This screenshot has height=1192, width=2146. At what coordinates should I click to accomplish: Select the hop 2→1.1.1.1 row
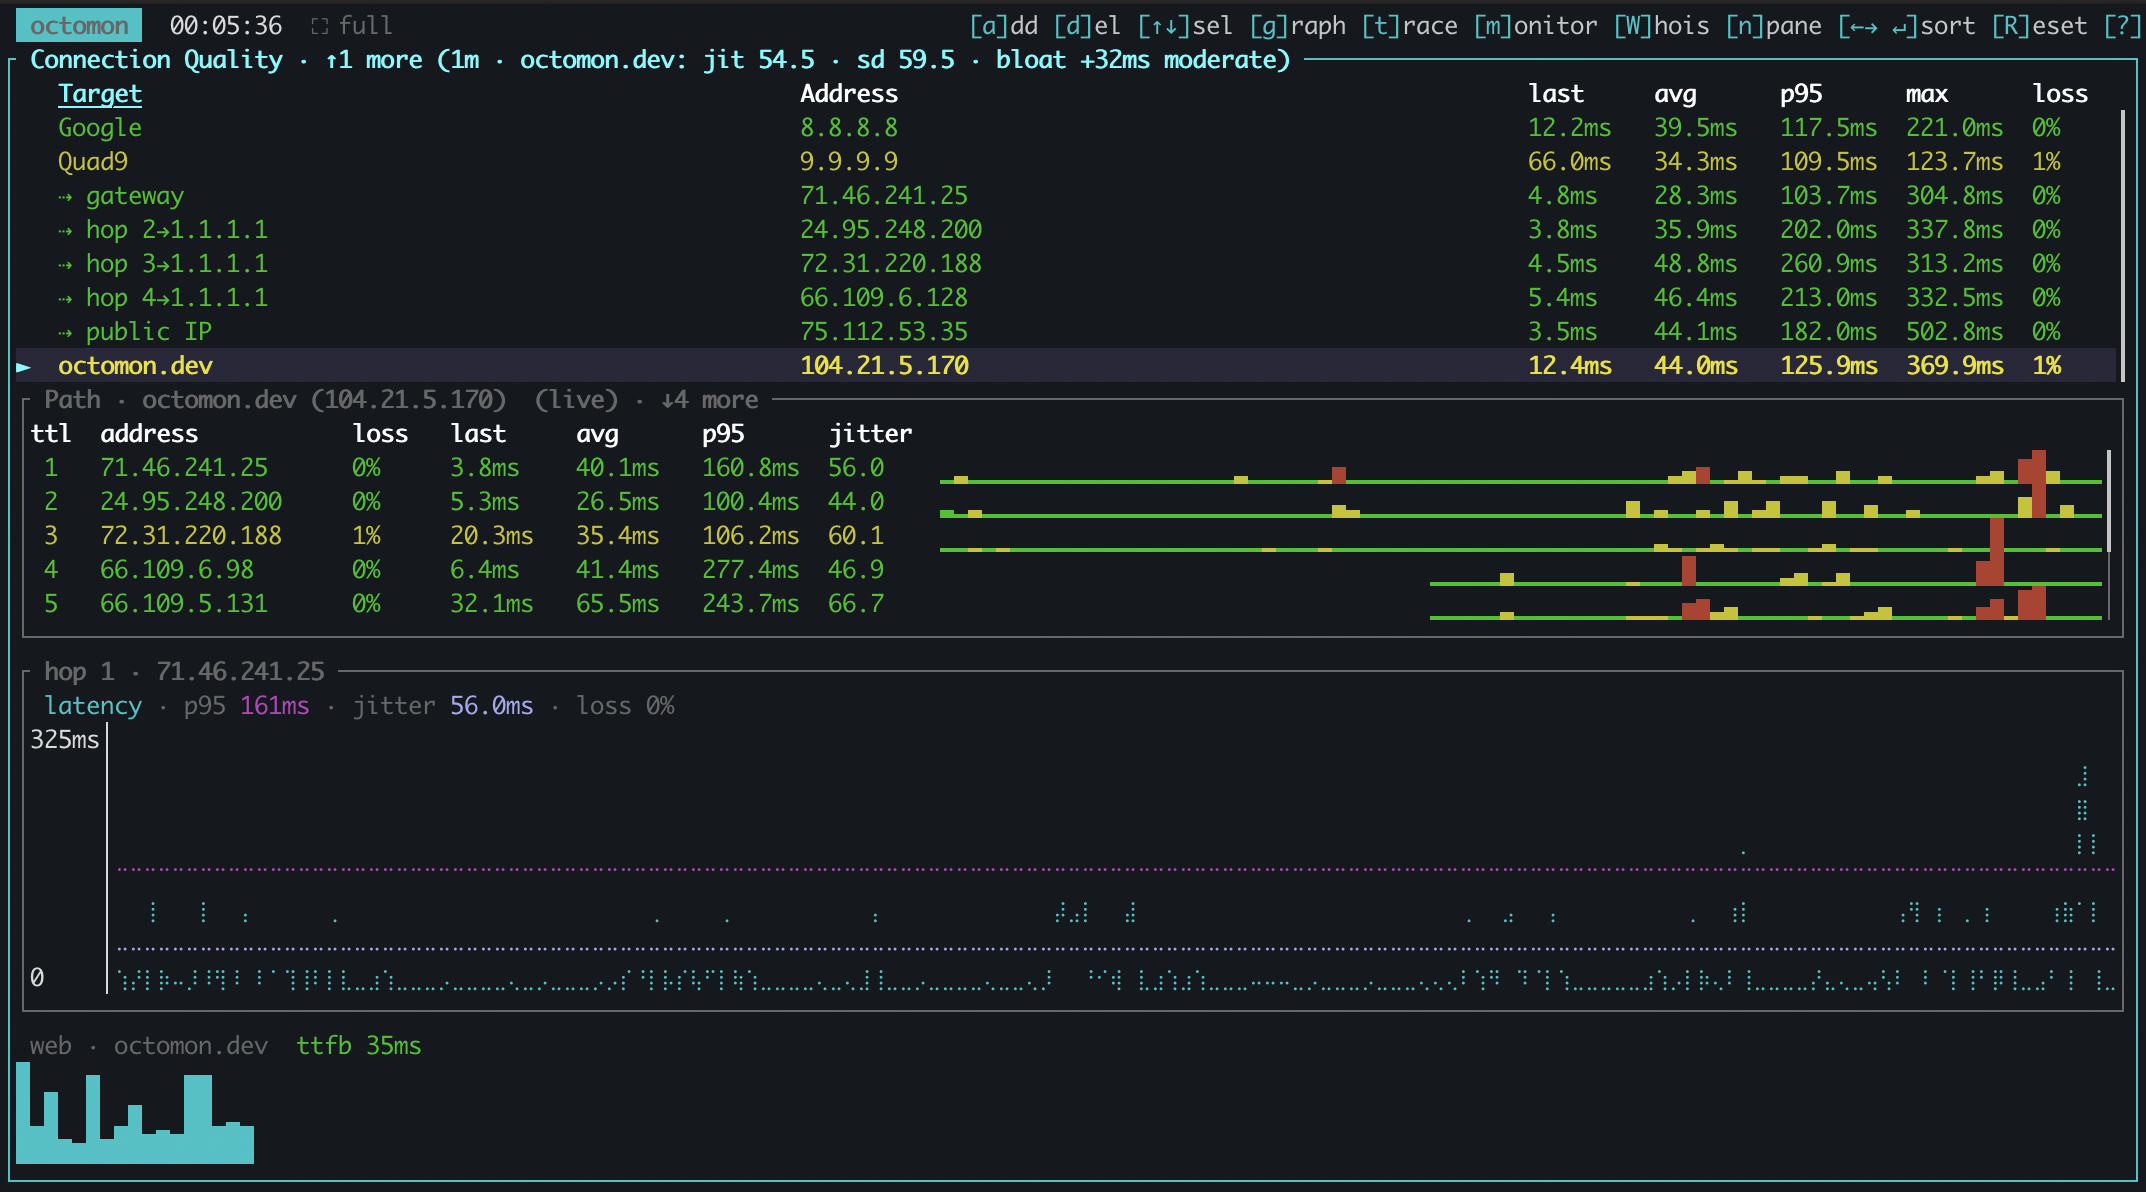click(x=1065, y=229)
